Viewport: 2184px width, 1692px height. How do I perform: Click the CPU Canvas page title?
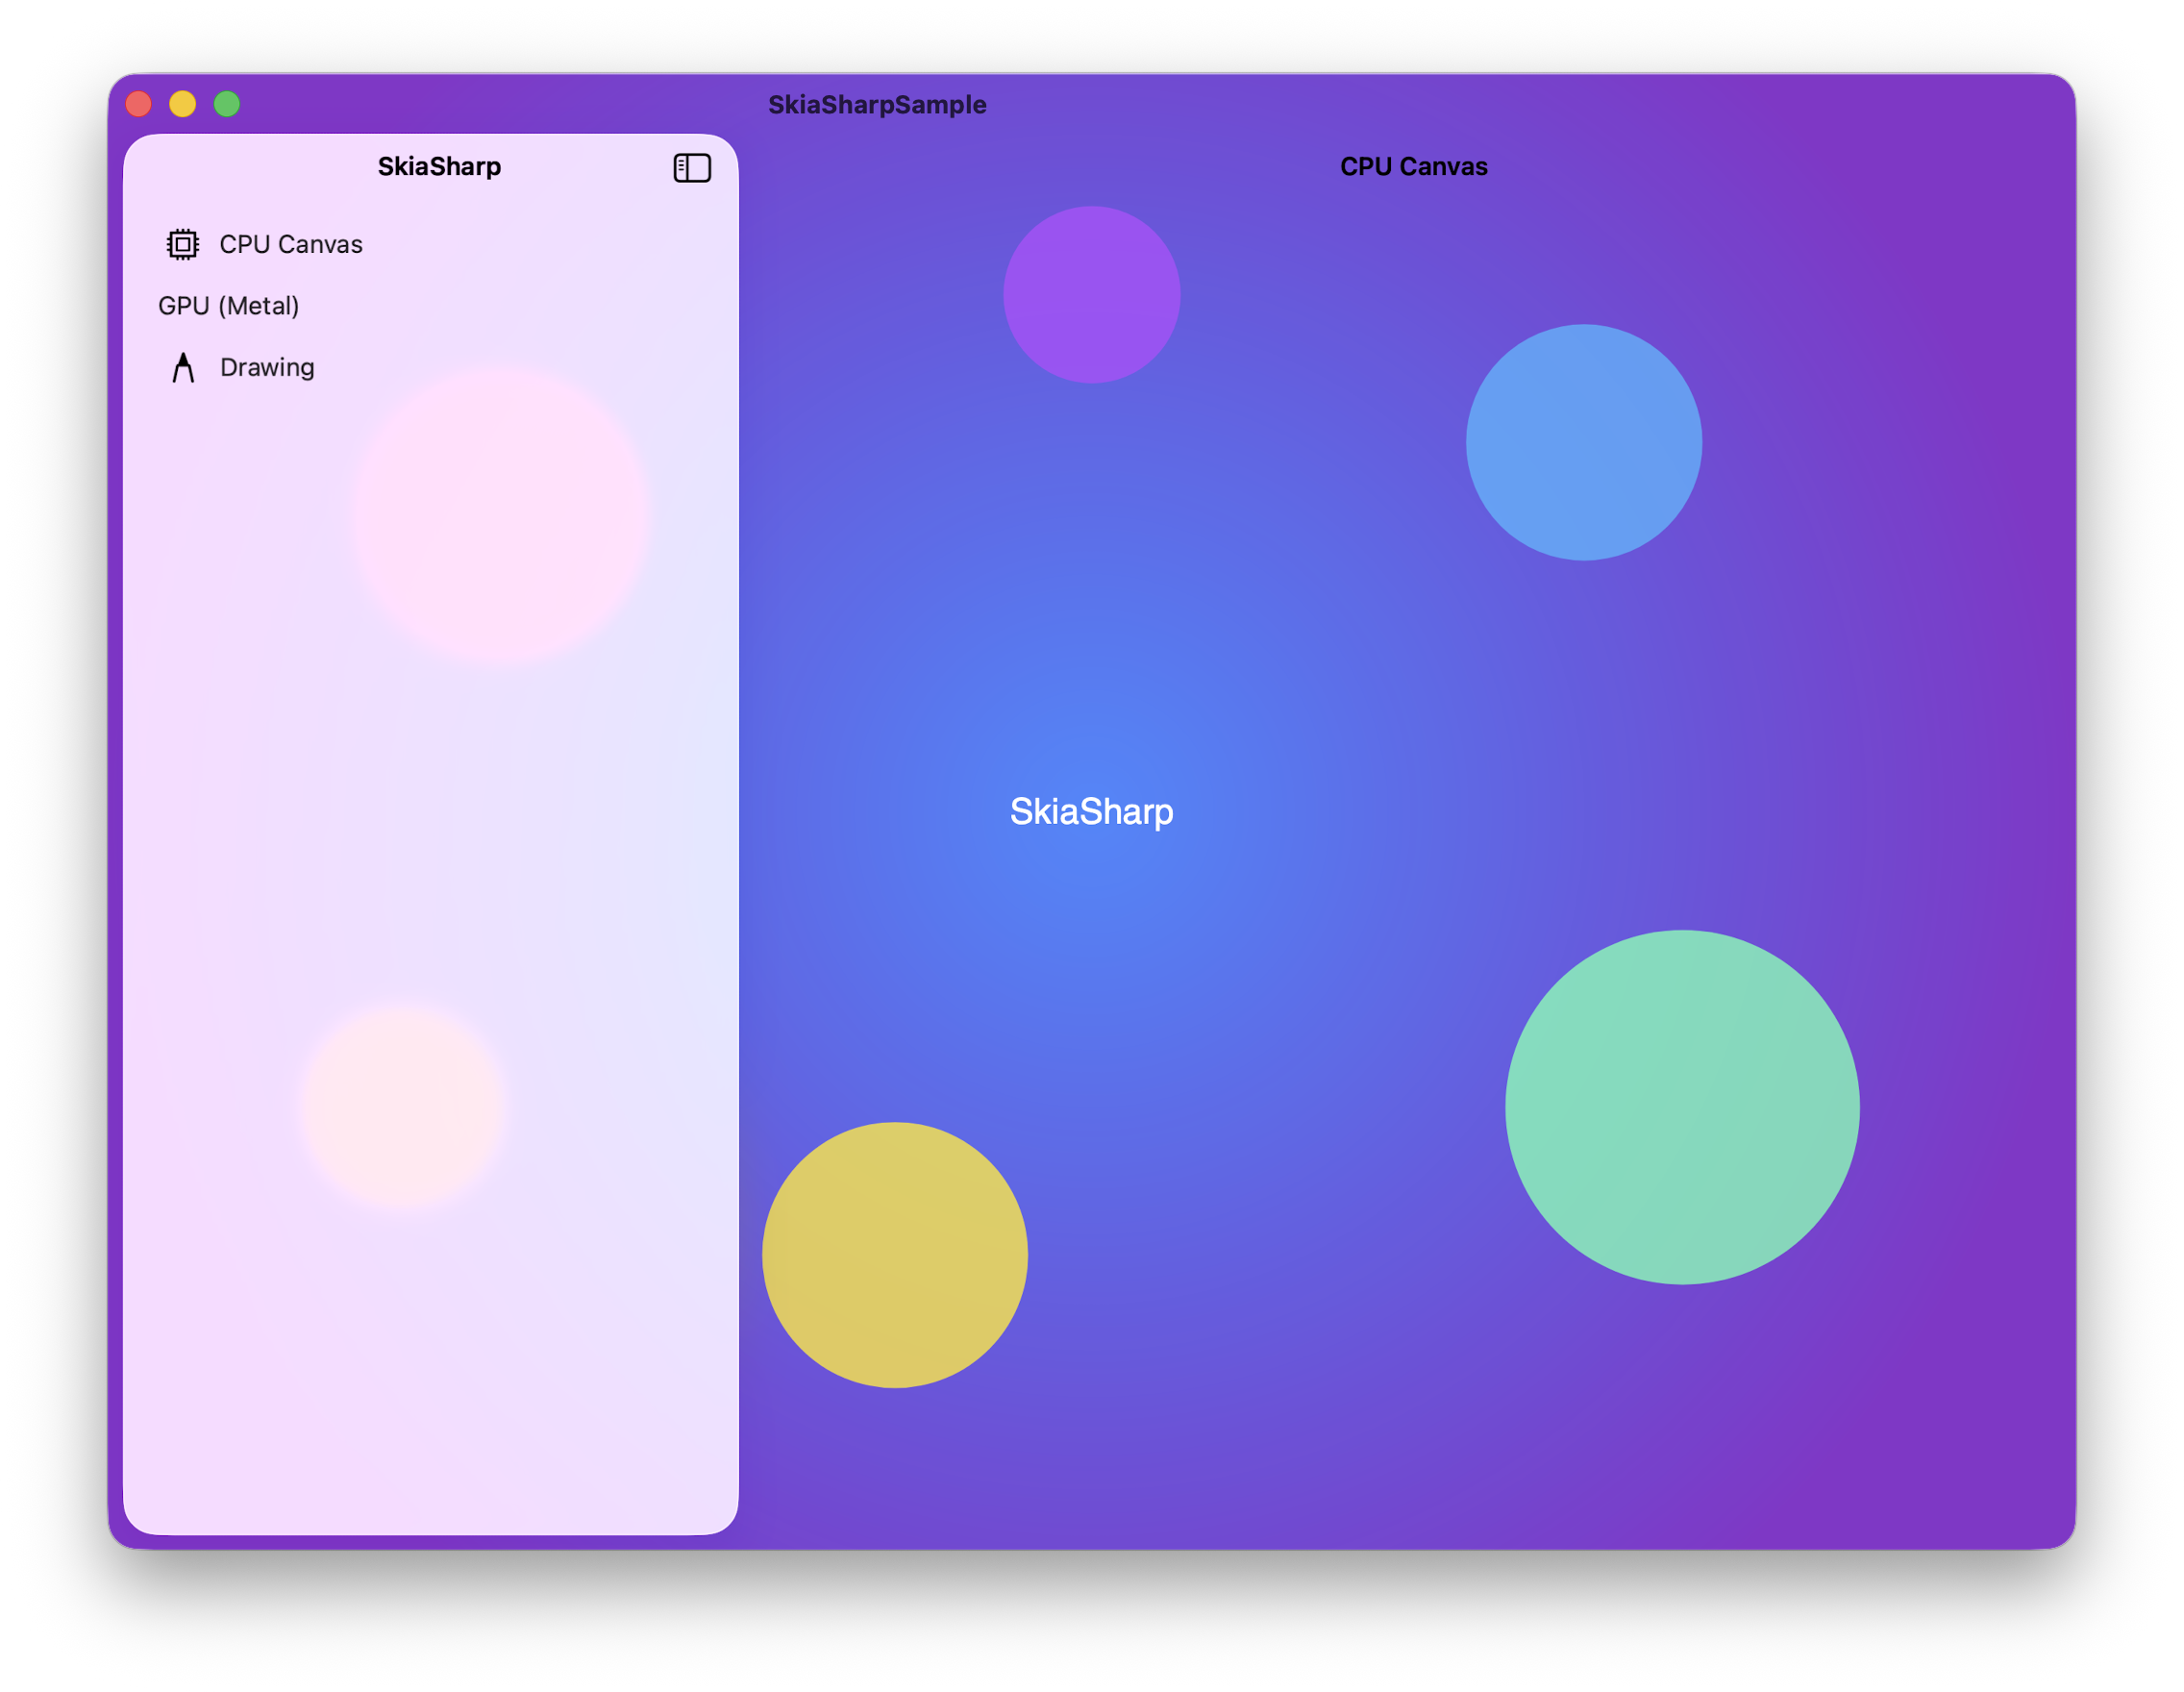click(x=1413, y=166)
